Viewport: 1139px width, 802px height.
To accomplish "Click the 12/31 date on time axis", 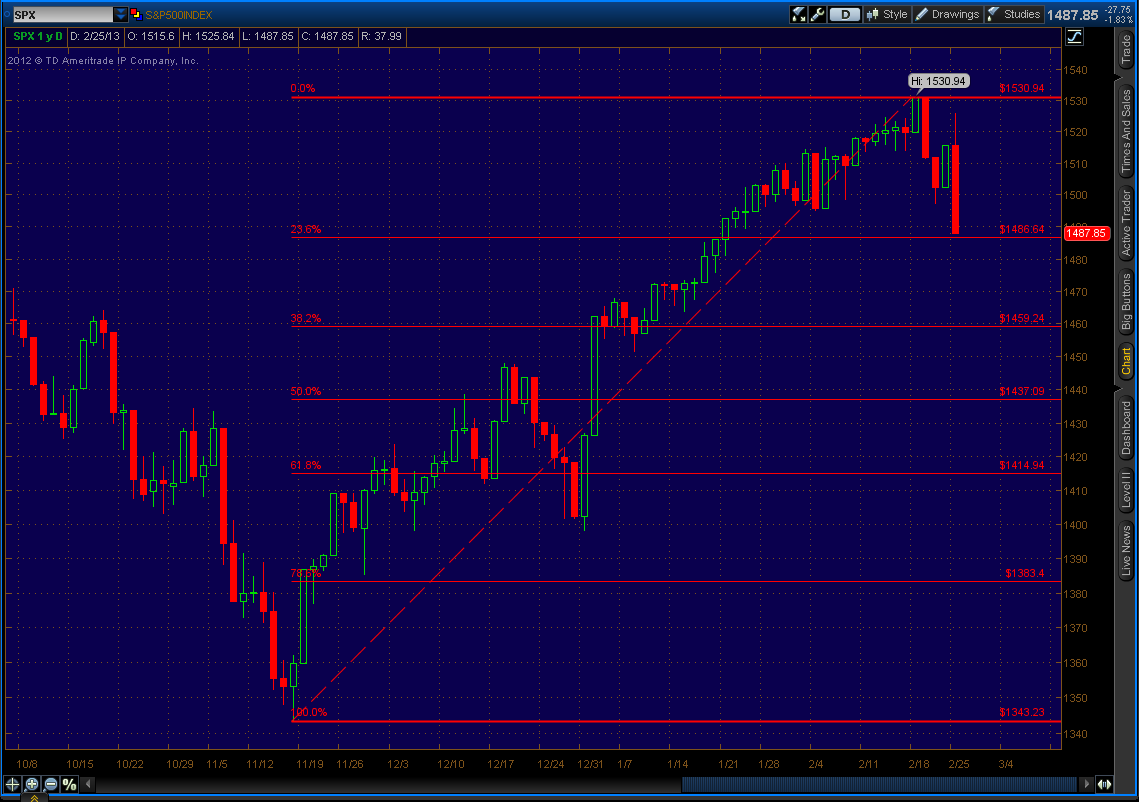I will pos(590,764).
